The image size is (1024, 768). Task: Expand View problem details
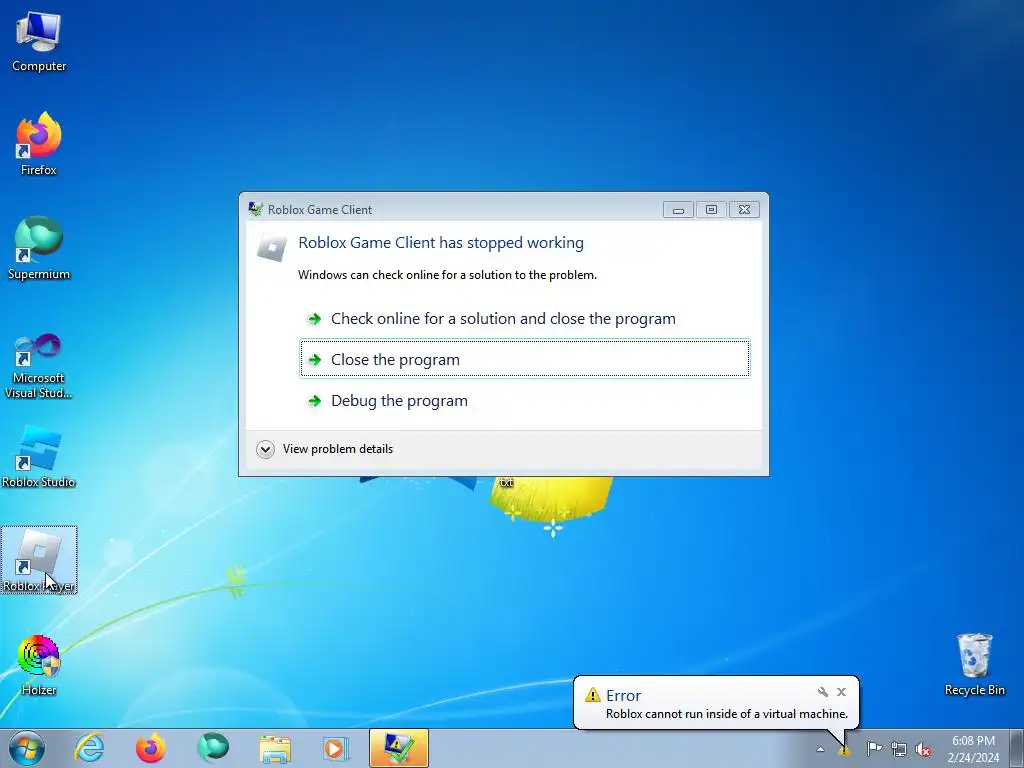325,449
